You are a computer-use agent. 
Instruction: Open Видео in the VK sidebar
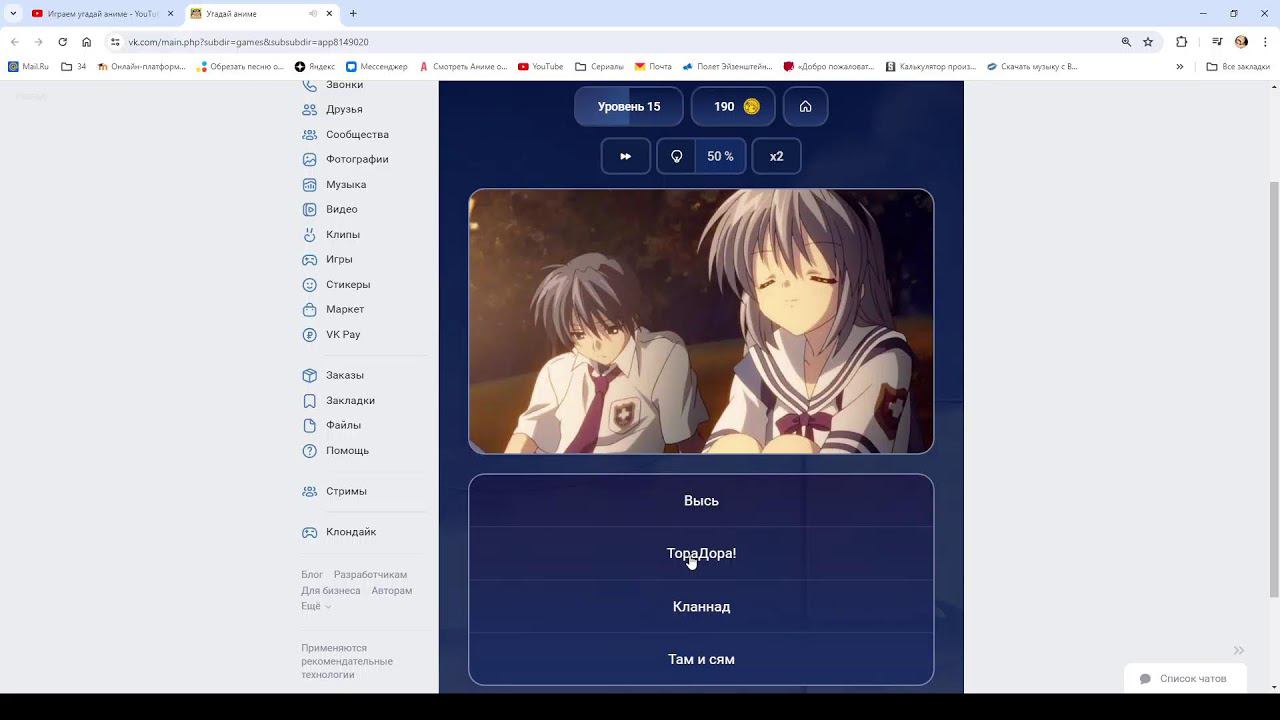pyautogui.click(x=341, y=209)
